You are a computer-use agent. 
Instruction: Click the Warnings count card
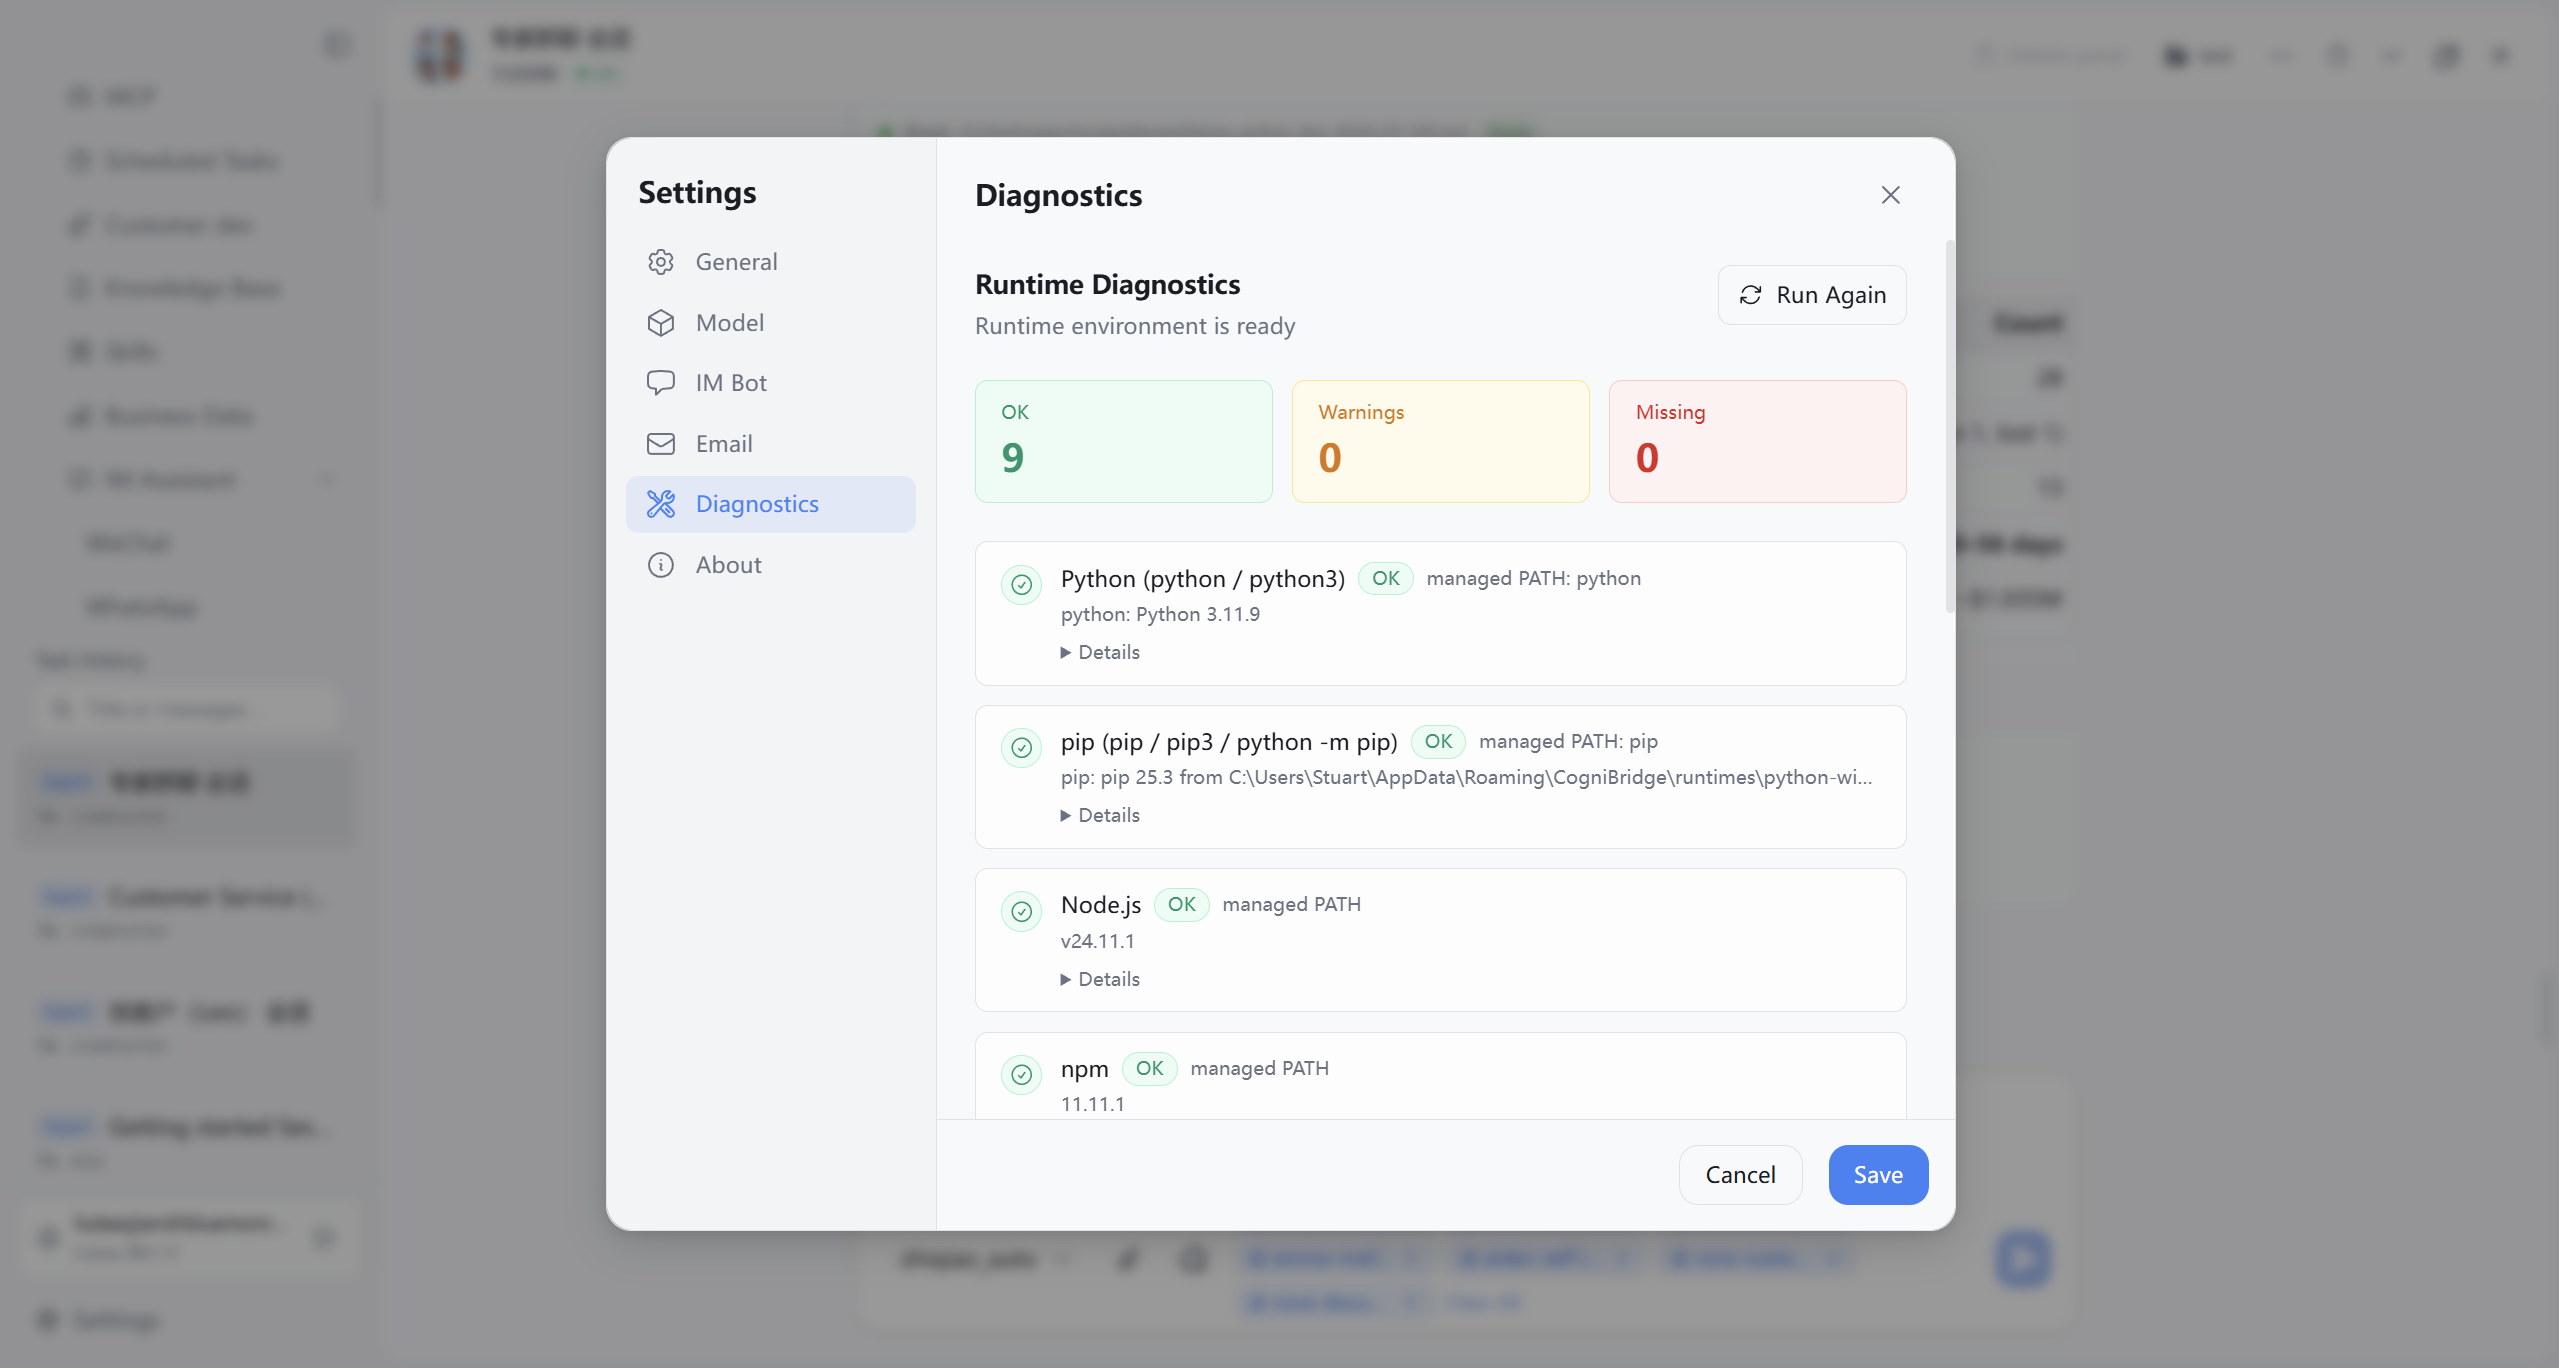click(1440, 441)
